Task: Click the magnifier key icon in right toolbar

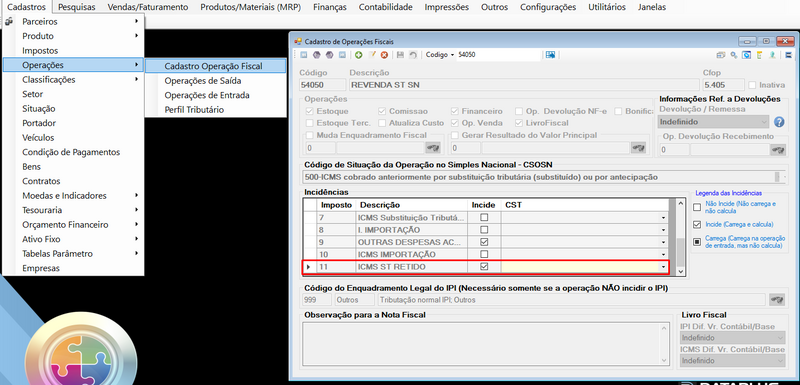Action: coord(734,55)
